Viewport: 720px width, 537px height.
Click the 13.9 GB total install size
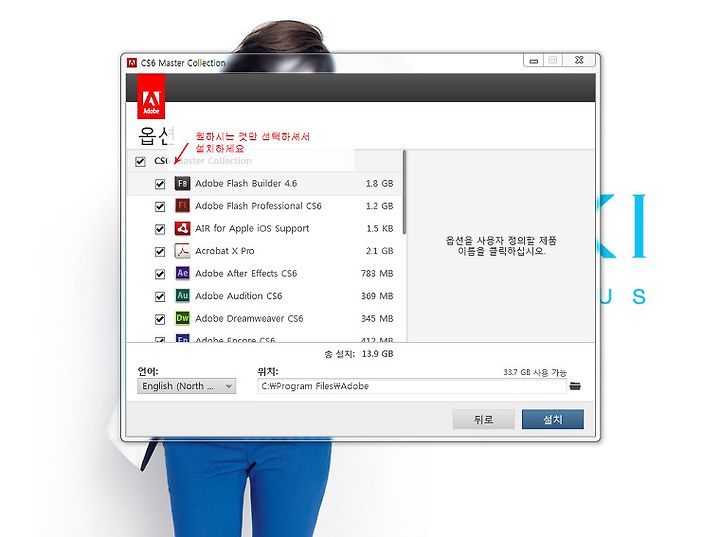coord(377,354)
